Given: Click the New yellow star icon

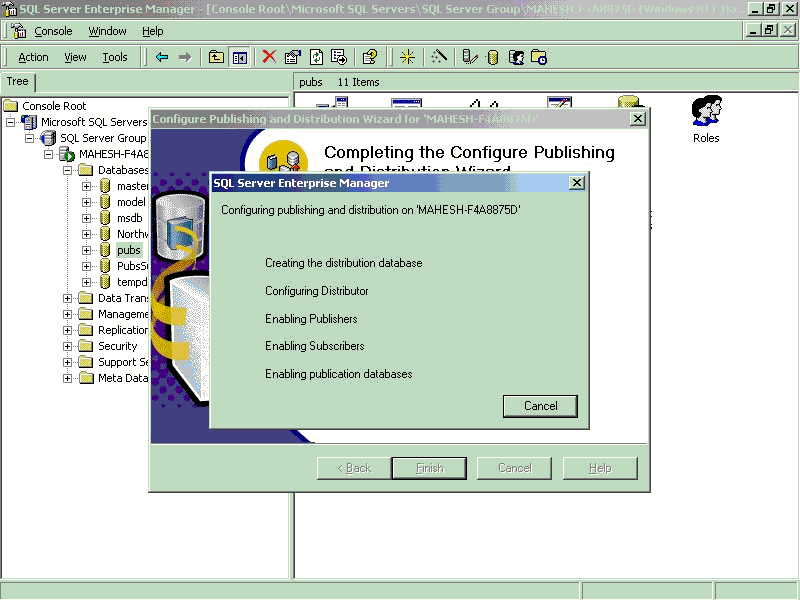Looking at the screenshot, I should 407,57.
